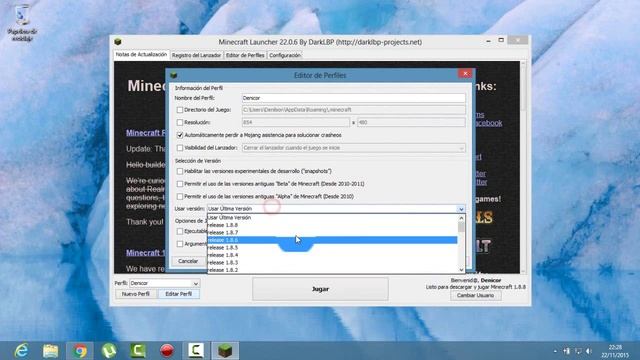Open the network icon in system tray
Viewport: 640px width, 360px height.
click(578, 351)
